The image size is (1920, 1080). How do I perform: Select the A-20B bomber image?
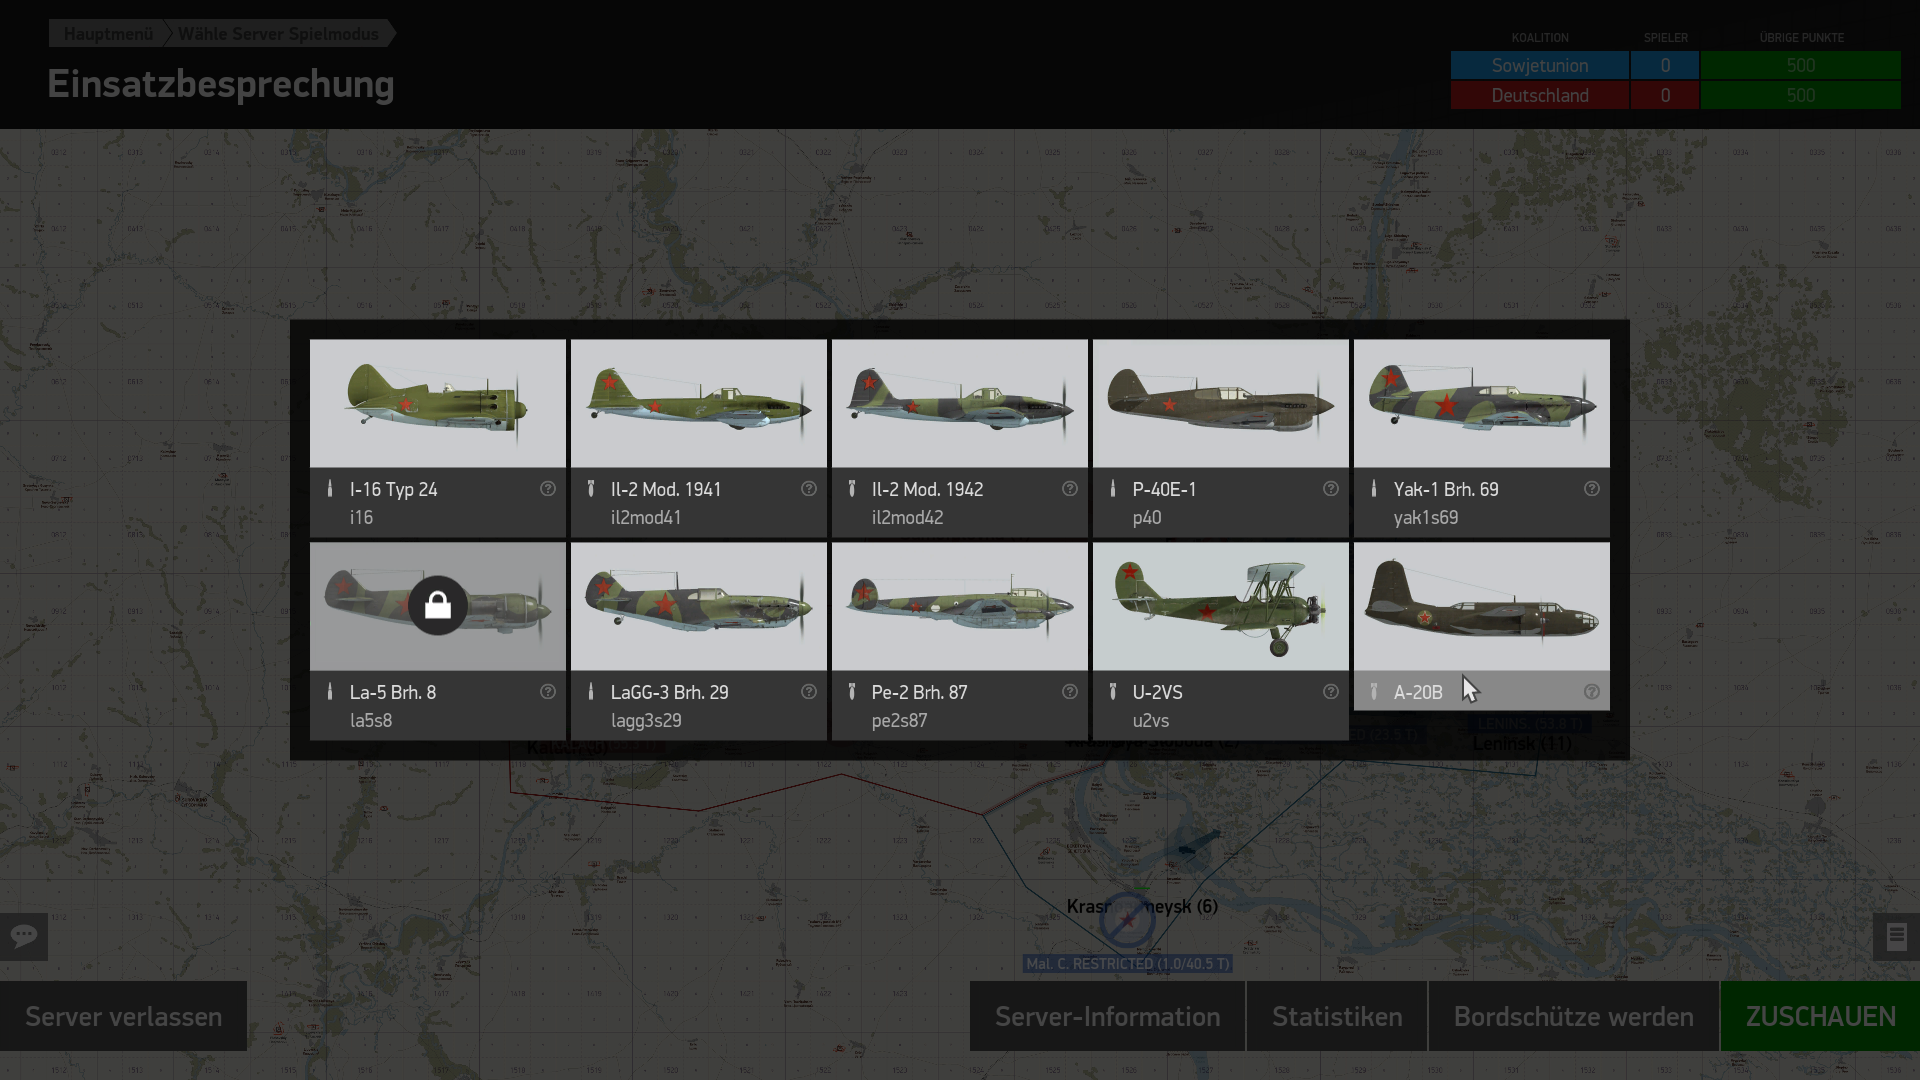click(x=1482, y=606)
